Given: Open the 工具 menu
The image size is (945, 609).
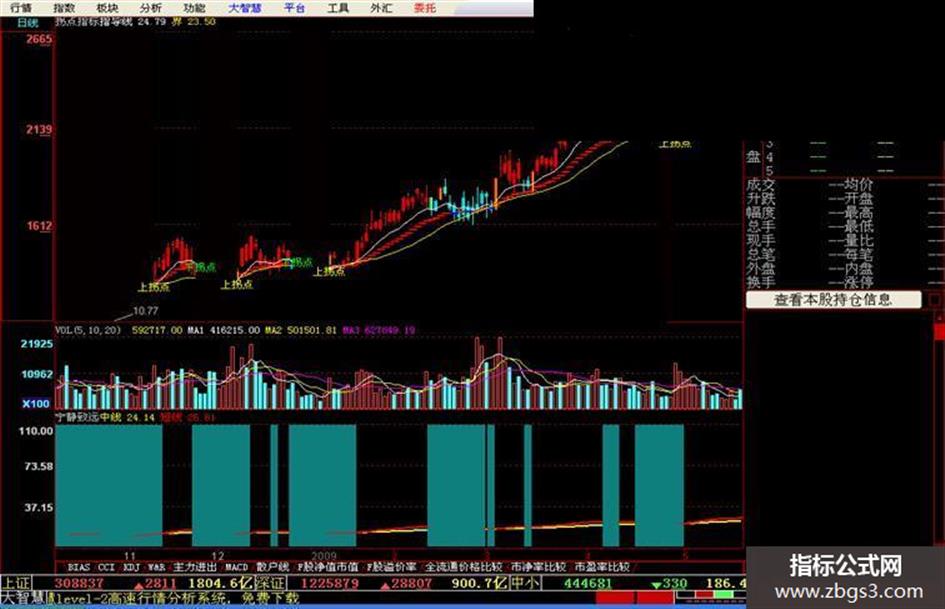Looking at the screenshot, I should [x=338, y=8].
